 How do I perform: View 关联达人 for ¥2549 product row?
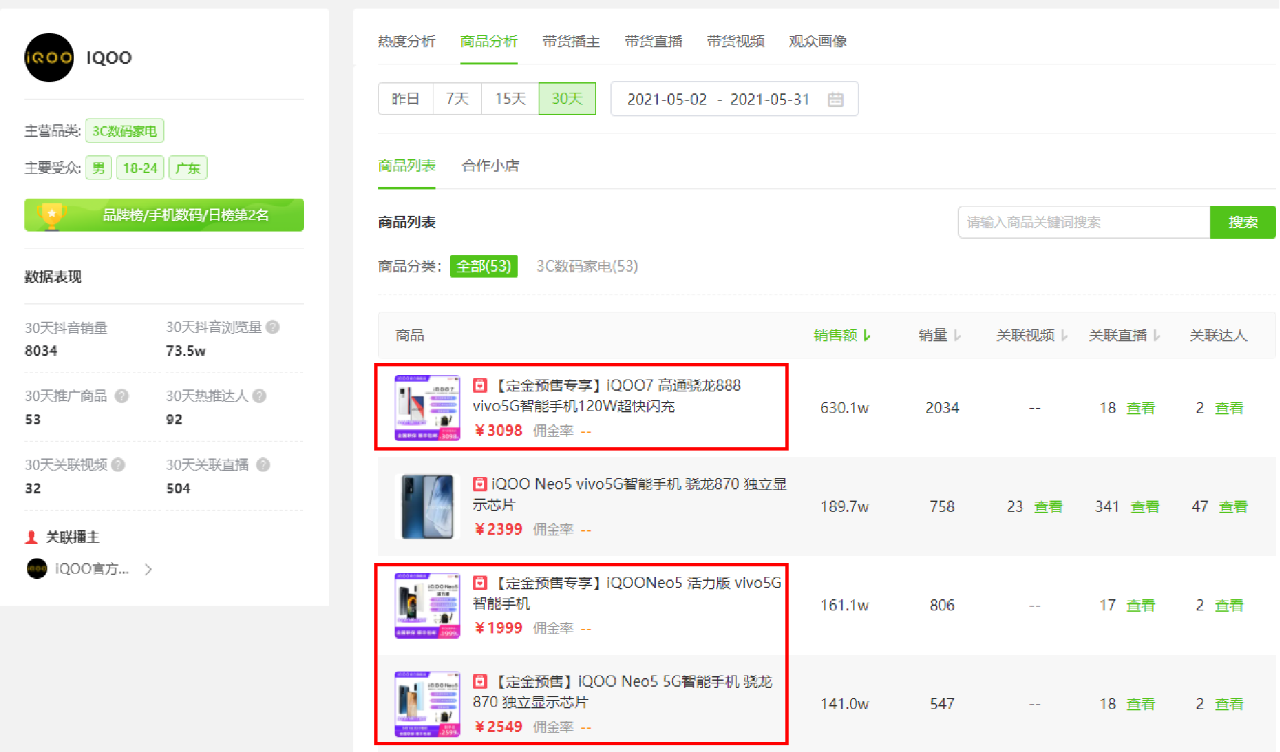(x=1229, y=704)
